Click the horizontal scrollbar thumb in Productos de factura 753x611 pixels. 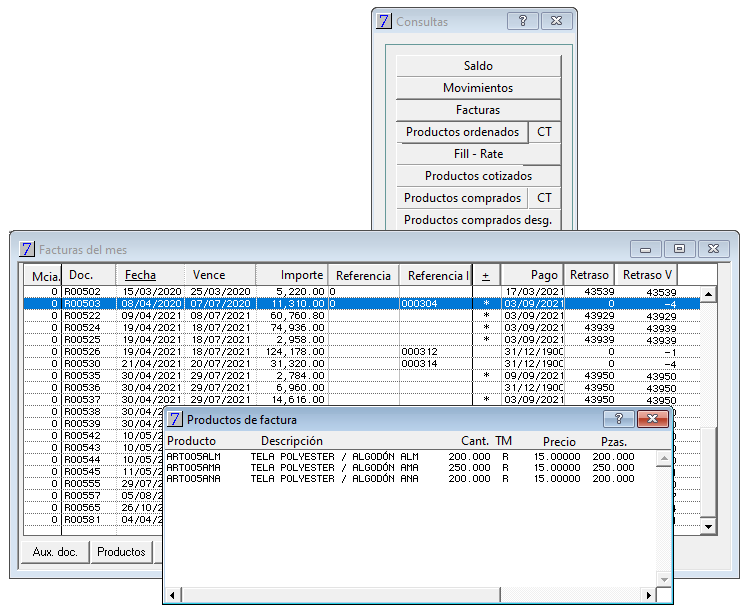tap(340, 596)
